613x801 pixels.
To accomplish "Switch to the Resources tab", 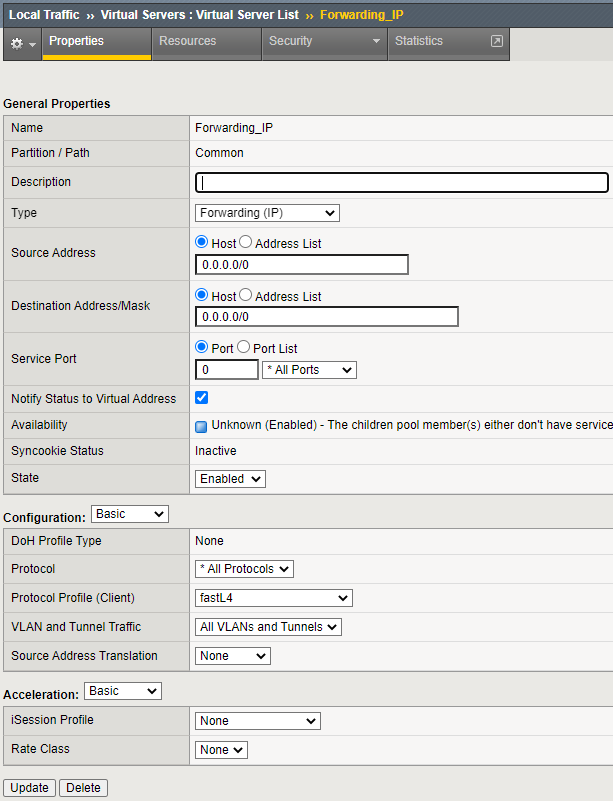I will click(x=187, y=42).
